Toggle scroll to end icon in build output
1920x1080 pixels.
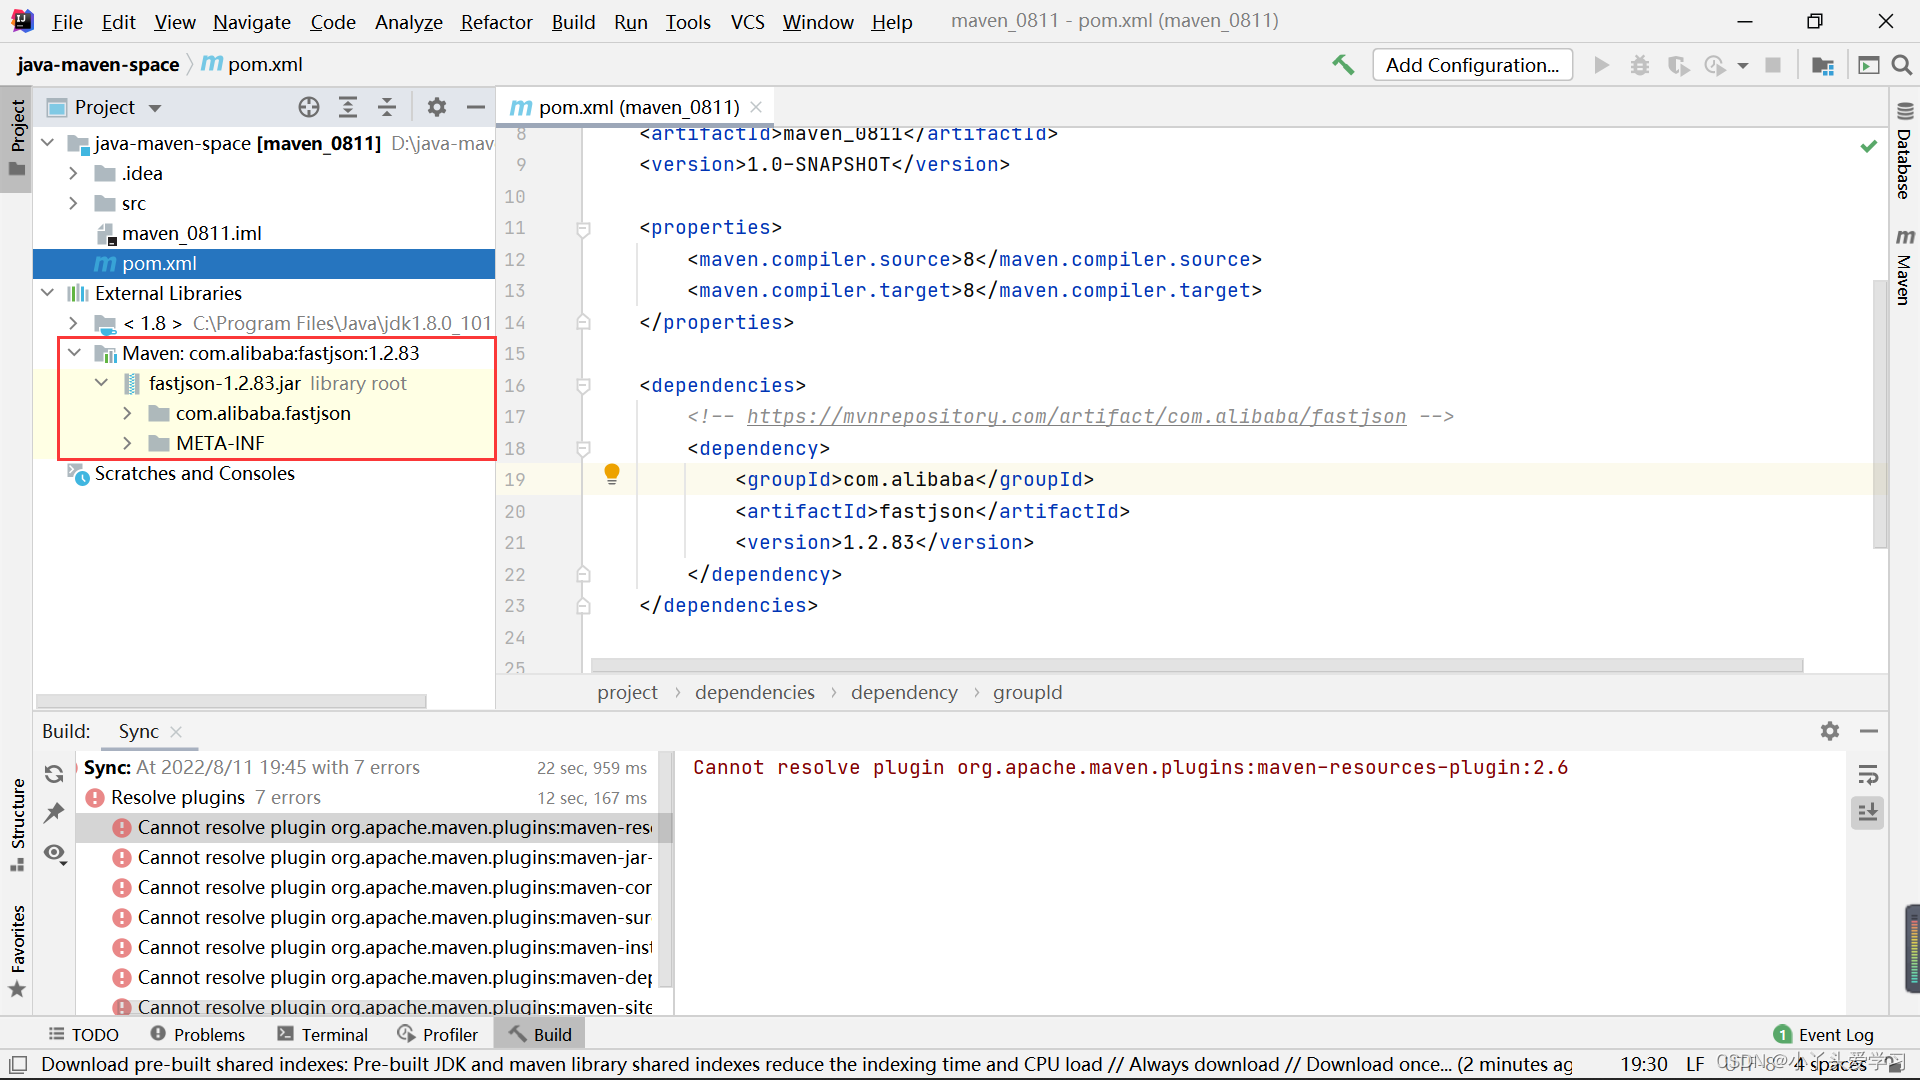(x=1868, y=812)
